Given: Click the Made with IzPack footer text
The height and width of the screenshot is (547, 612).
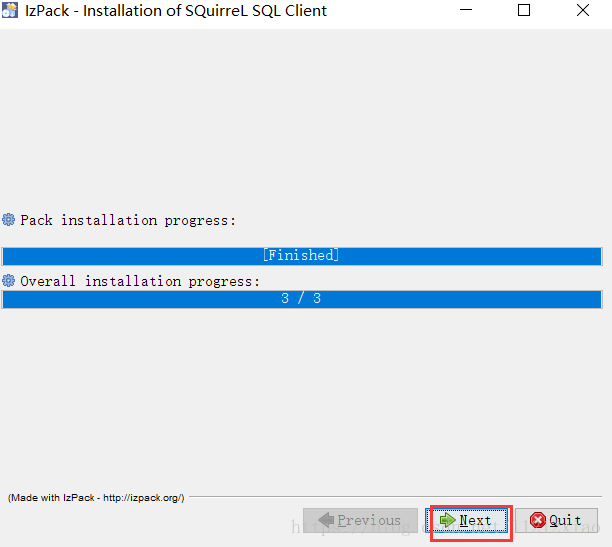Looking at the screenshot, I should pyautogui.click(x=96, y=498).
